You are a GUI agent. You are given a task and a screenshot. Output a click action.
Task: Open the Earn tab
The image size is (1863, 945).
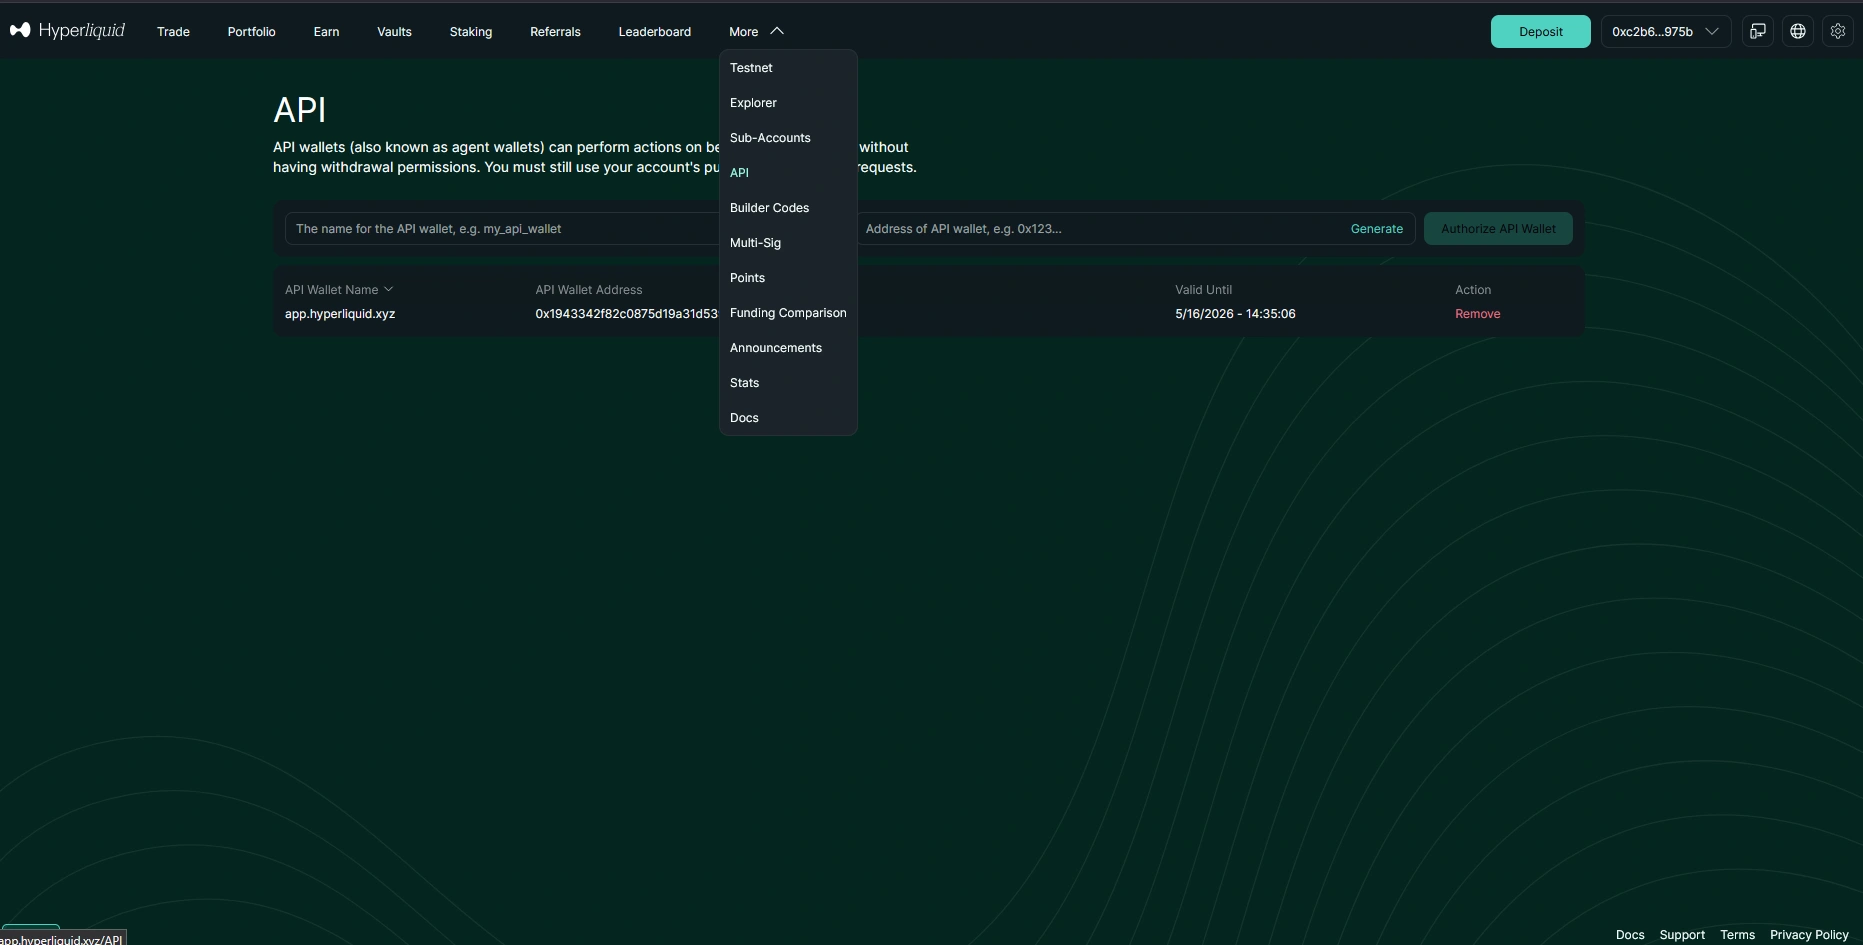(x=326, y=32)
